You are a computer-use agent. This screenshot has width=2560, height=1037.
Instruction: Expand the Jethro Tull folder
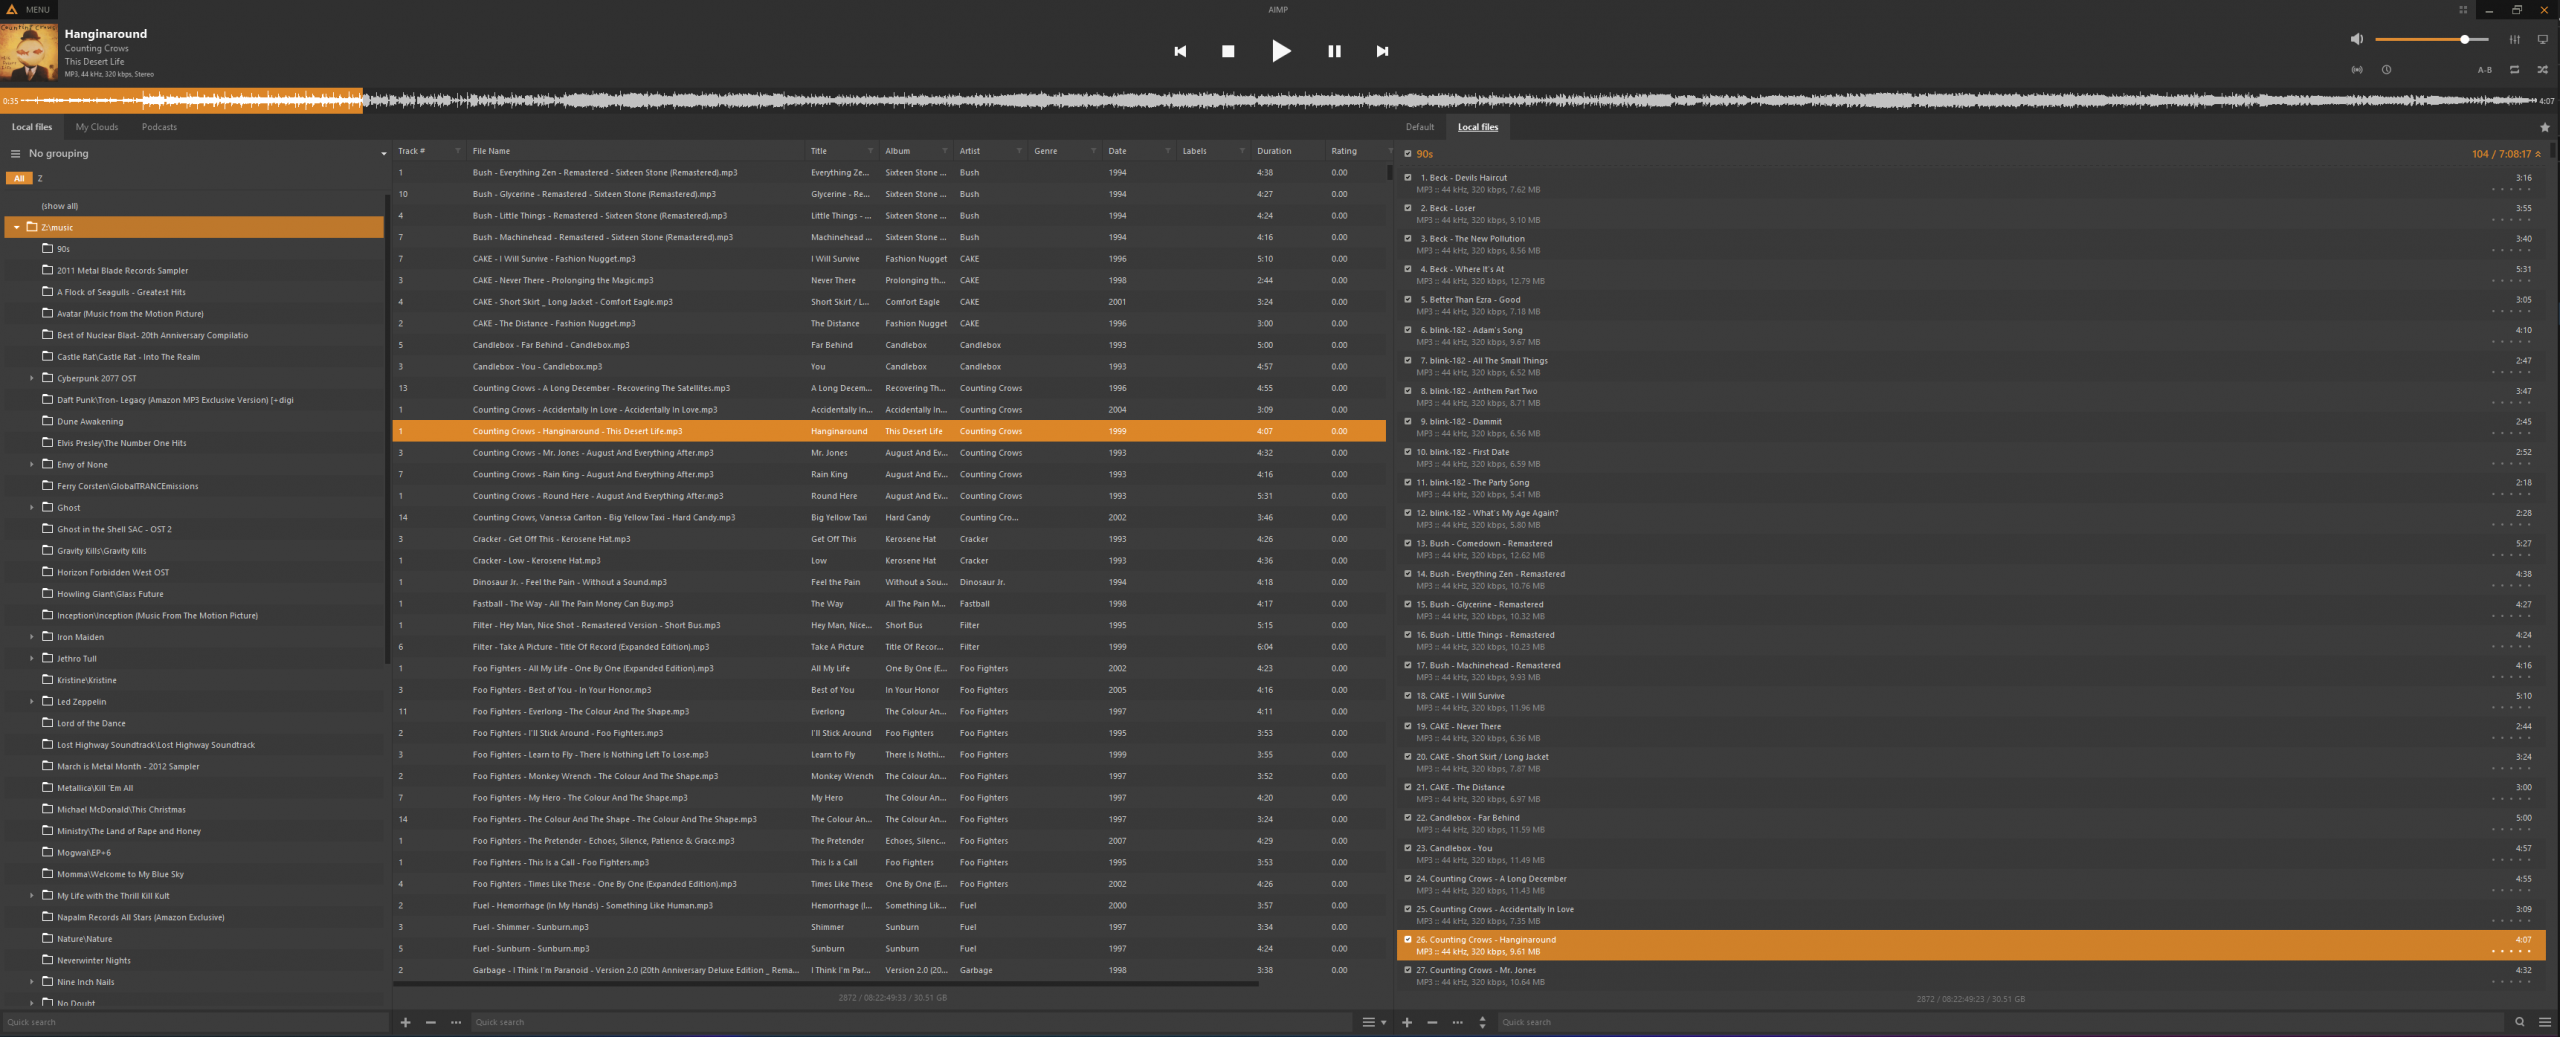(32, 658)
